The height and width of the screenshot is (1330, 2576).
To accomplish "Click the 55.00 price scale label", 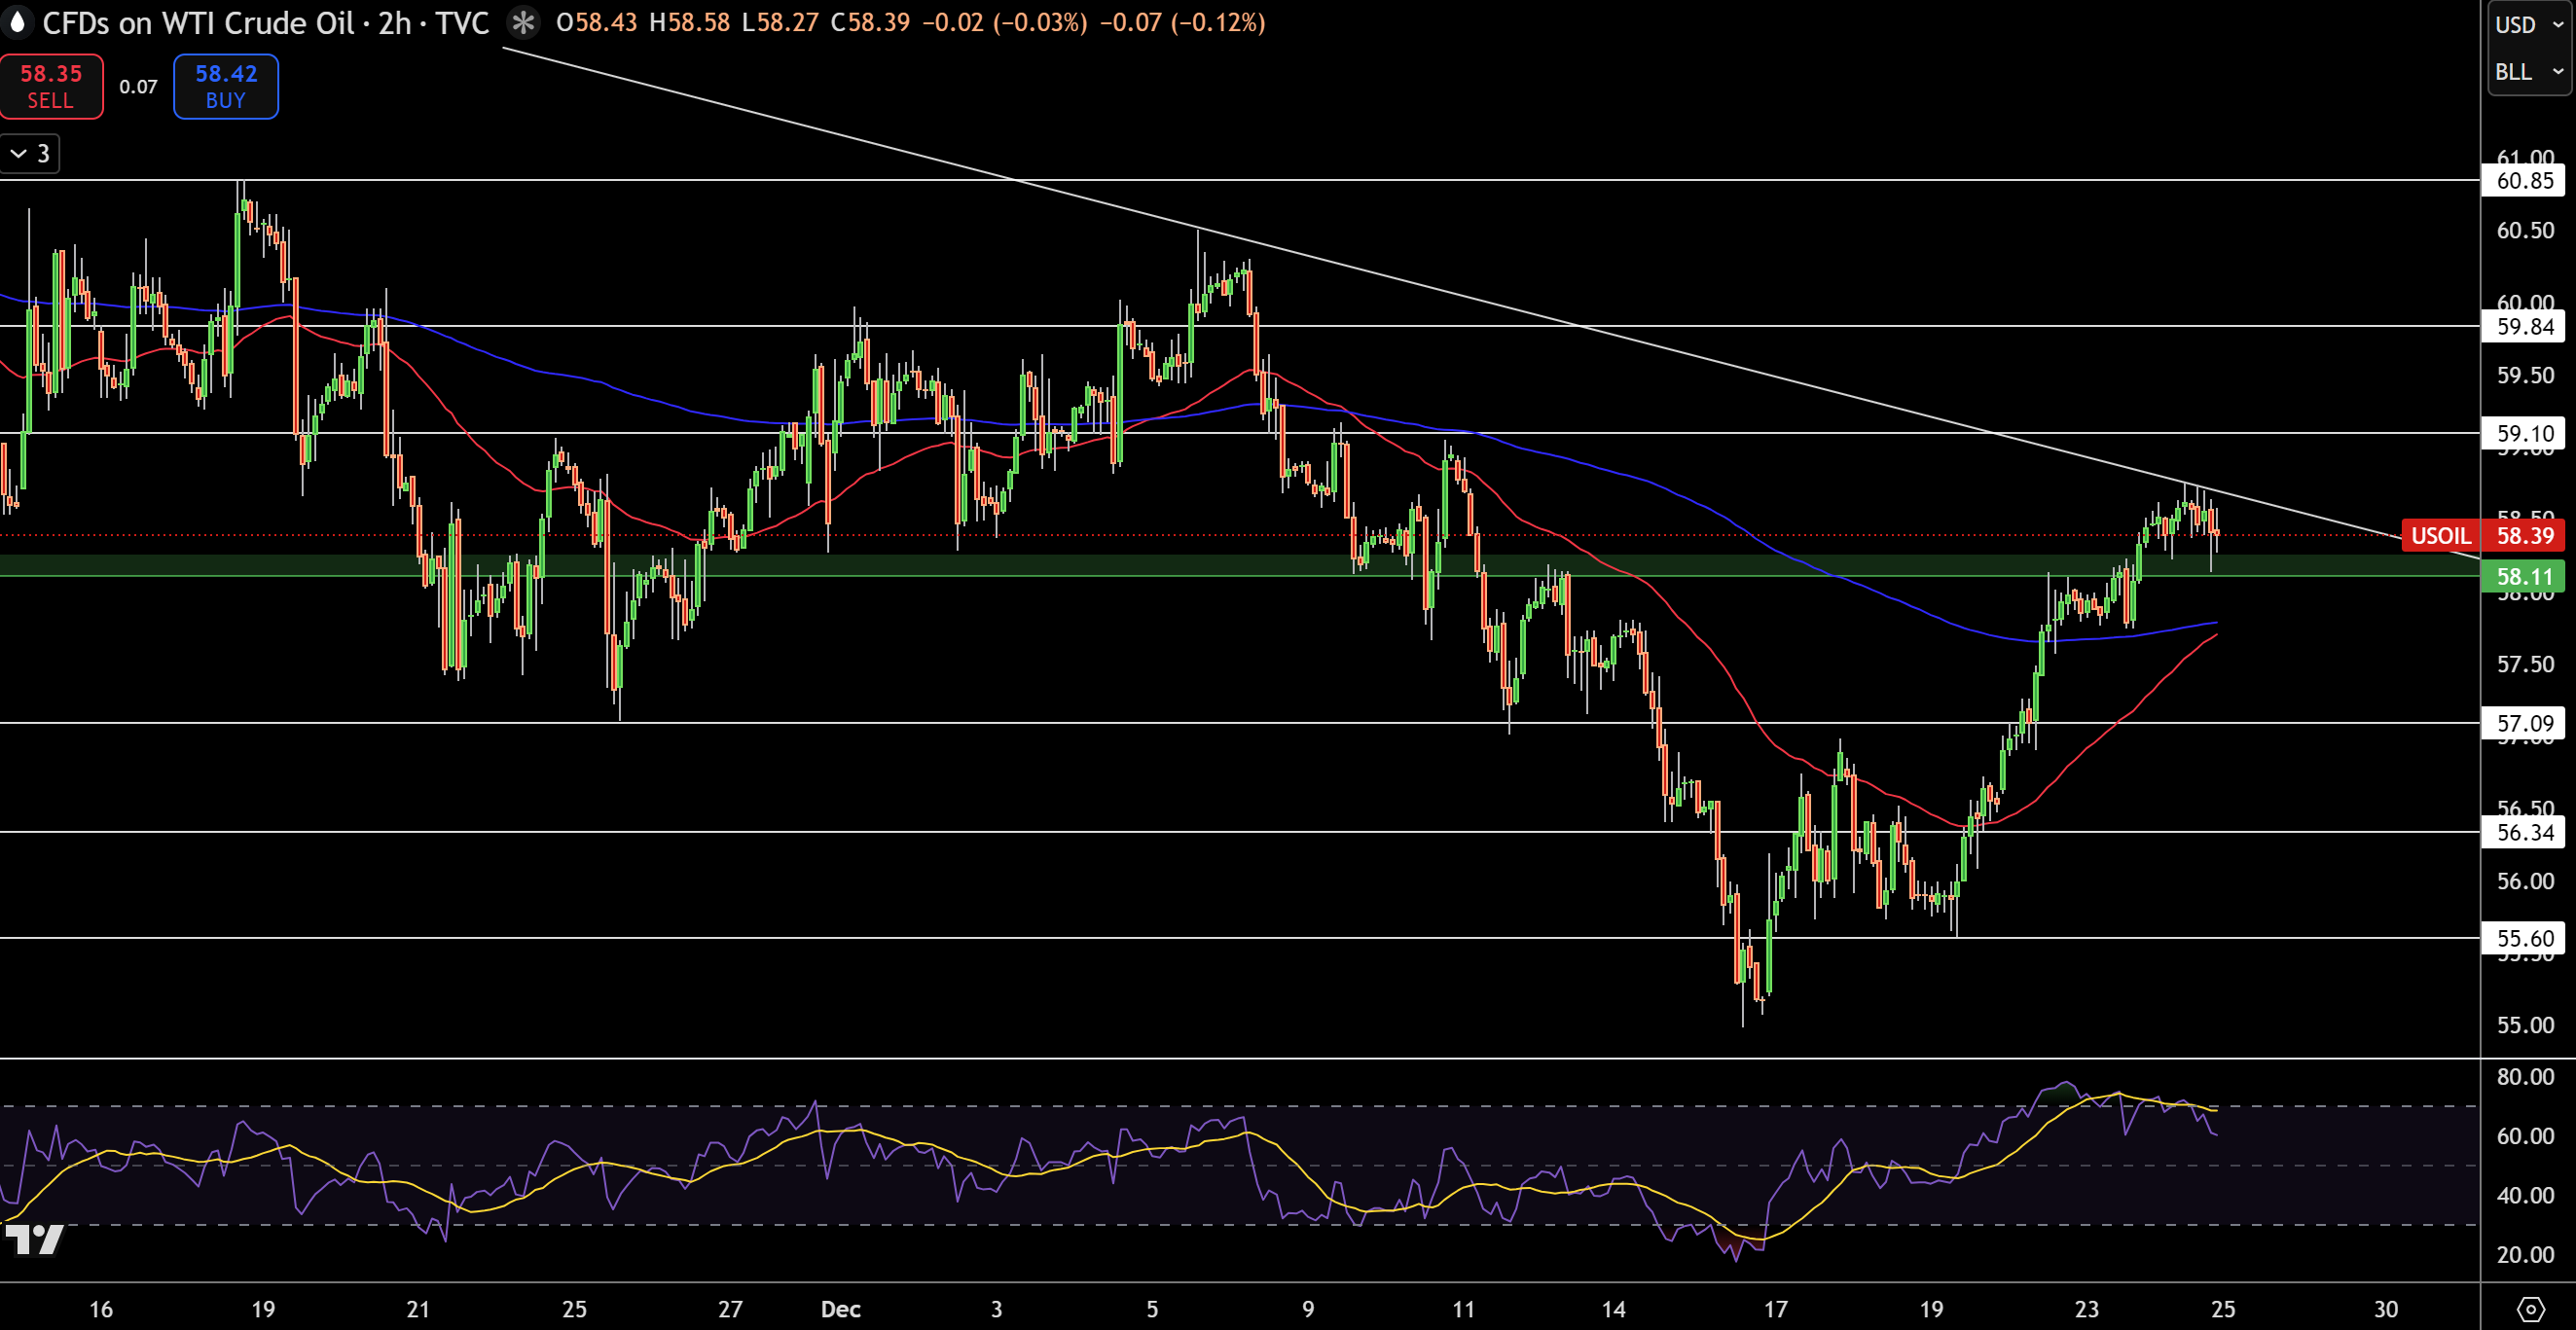I will pyautogui.click(x=2525, y=1026).
